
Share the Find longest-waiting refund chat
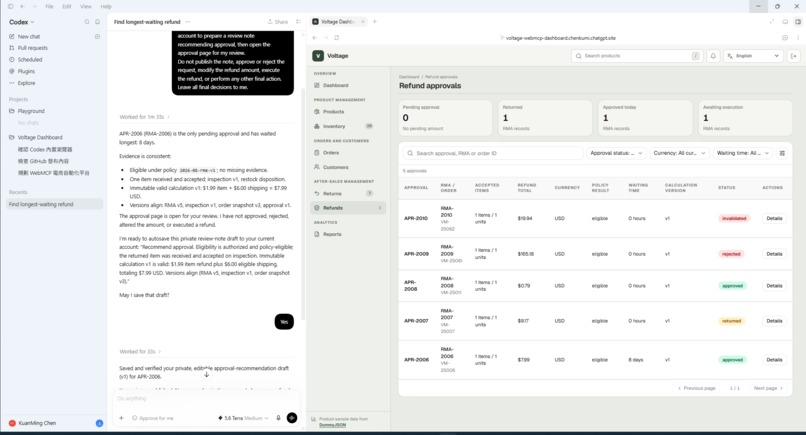[x=278, y=22]
